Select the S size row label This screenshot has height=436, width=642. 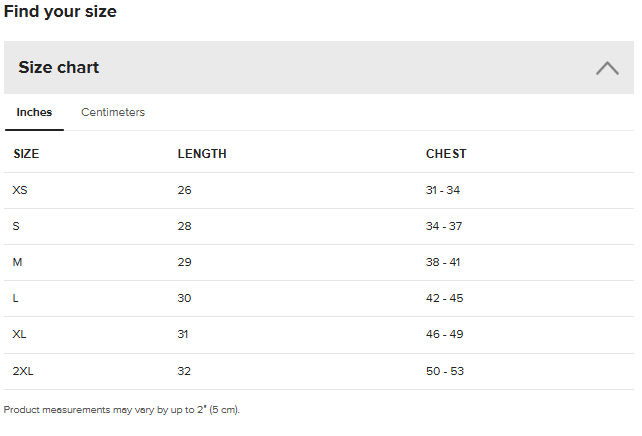(x=16, y=226)
